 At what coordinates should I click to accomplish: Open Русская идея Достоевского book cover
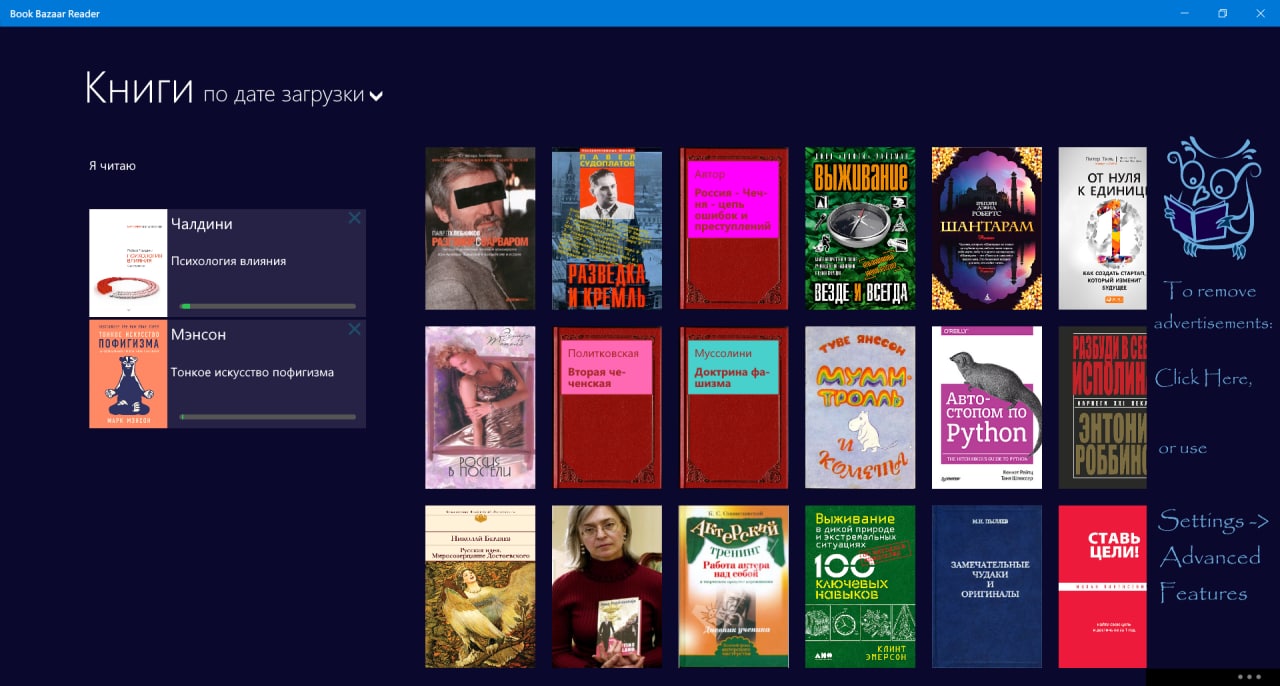pyautogui.click(x=480, y=586)
